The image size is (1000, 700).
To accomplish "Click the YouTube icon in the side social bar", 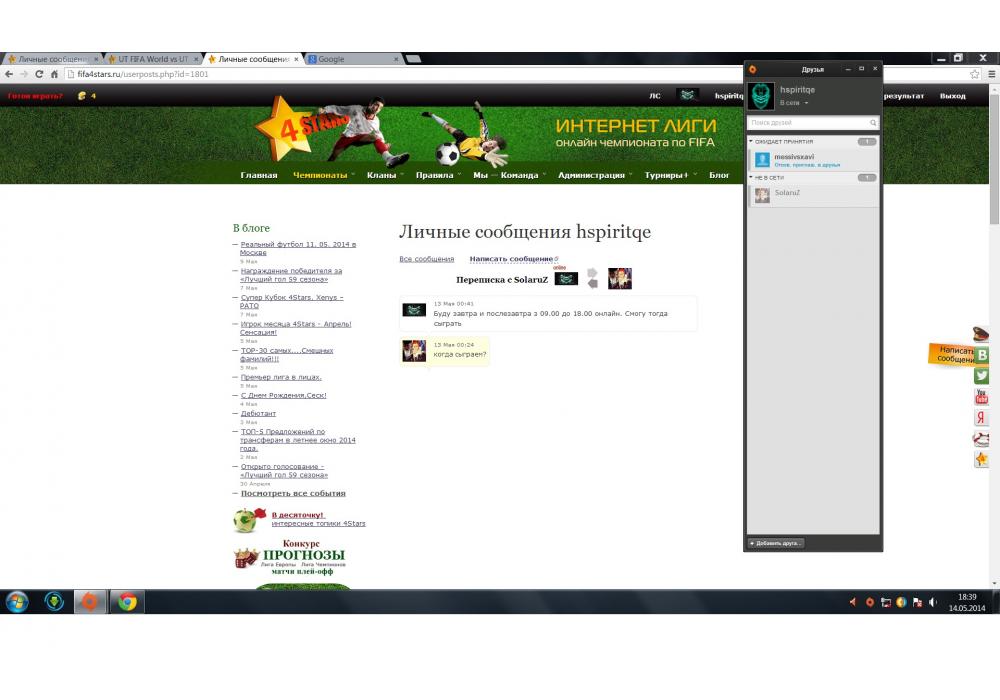I will pyautogui.click(x=982, y=397).
